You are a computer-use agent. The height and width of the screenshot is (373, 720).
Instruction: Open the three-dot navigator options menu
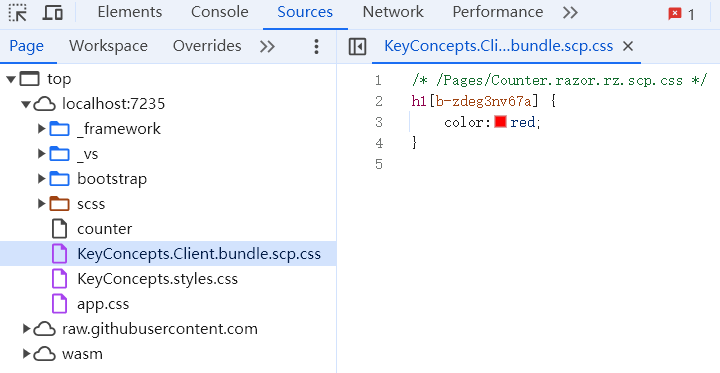click(316, 46)
